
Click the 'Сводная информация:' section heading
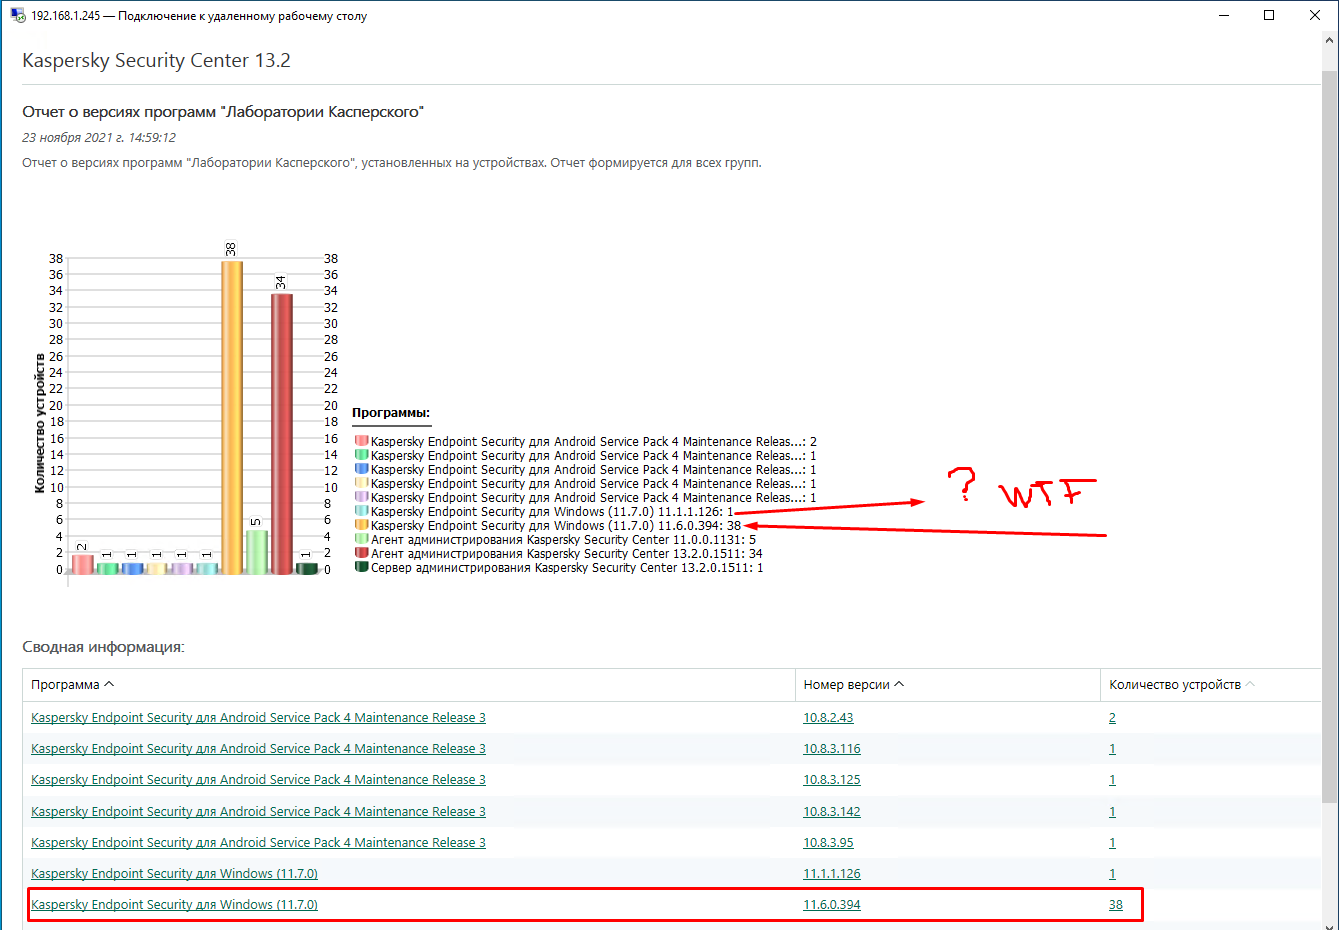pos(103,647)
